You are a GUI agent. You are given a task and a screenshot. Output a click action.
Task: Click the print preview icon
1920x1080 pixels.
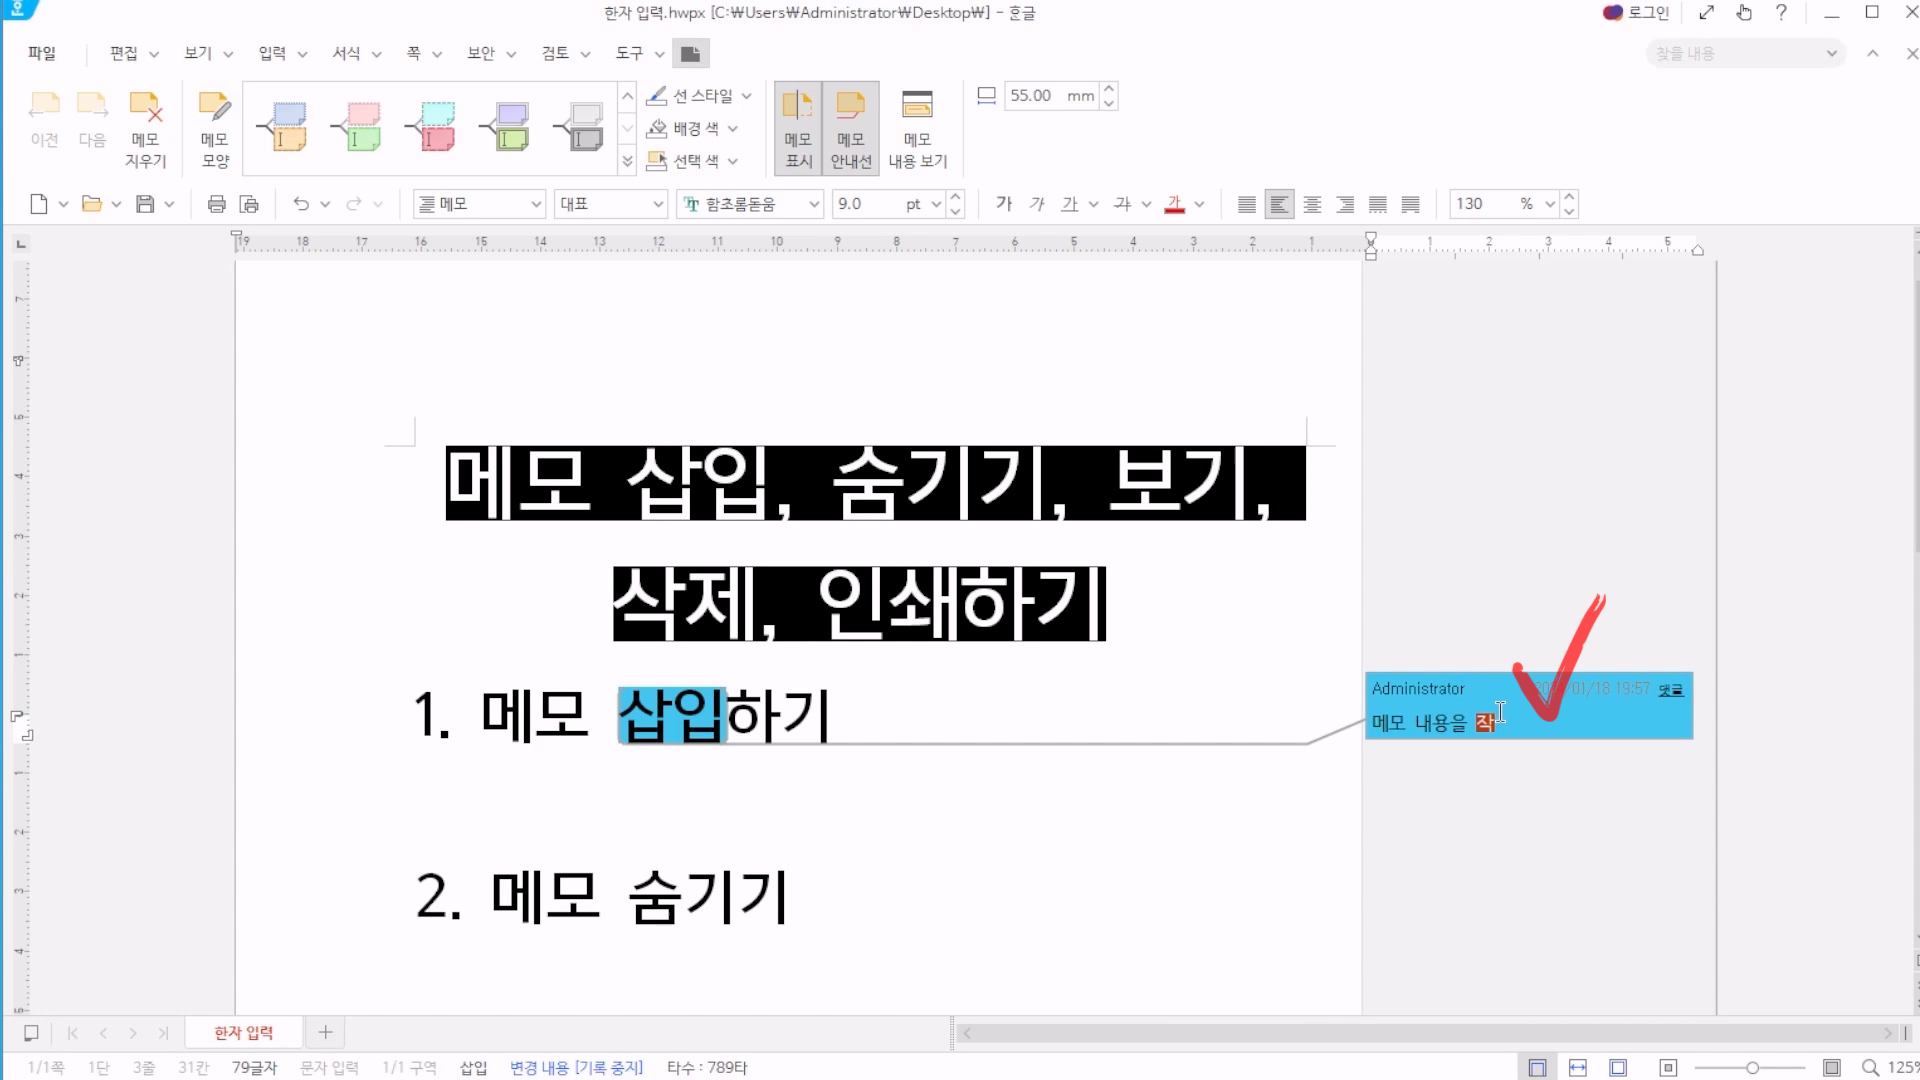(249, 204)
